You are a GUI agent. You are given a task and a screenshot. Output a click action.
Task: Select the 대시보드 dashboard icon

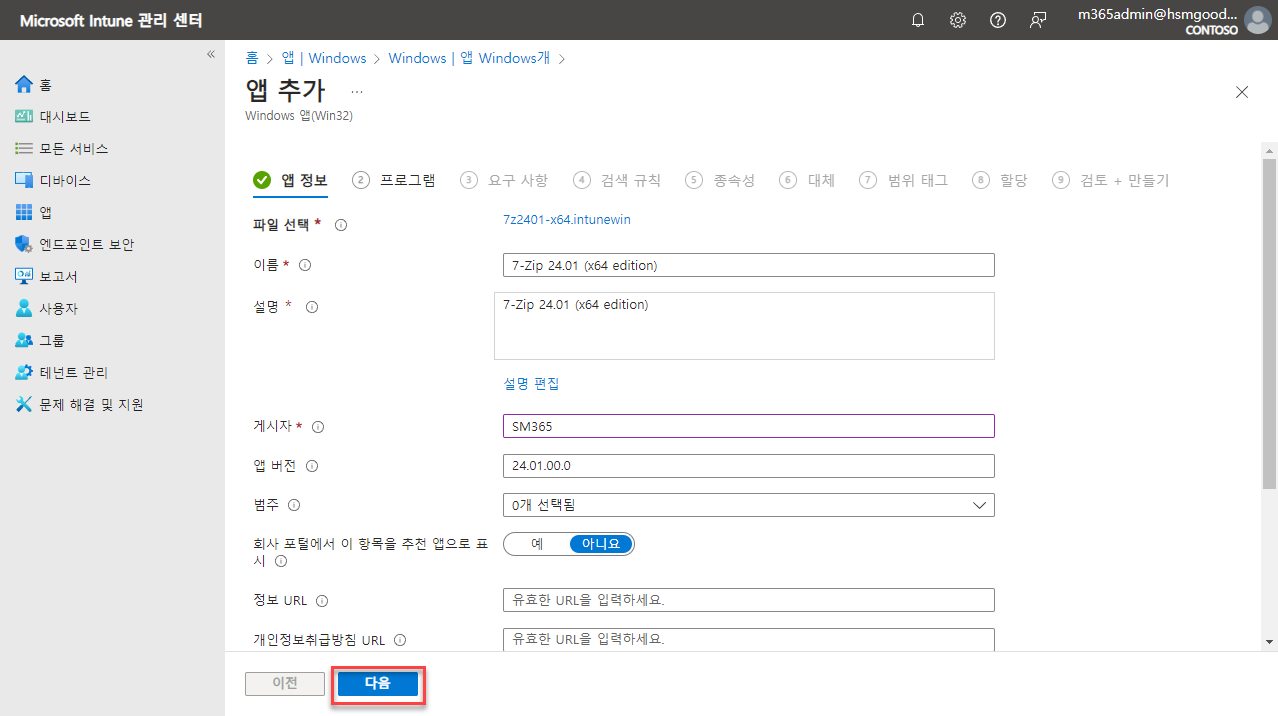click(x=24, y=116)
